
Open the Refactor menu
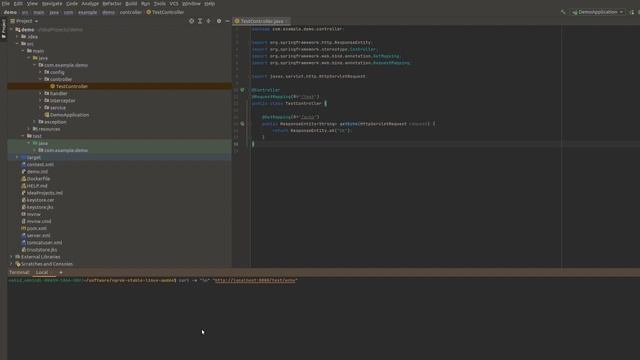pyautogui.click(x=112, y=4)
